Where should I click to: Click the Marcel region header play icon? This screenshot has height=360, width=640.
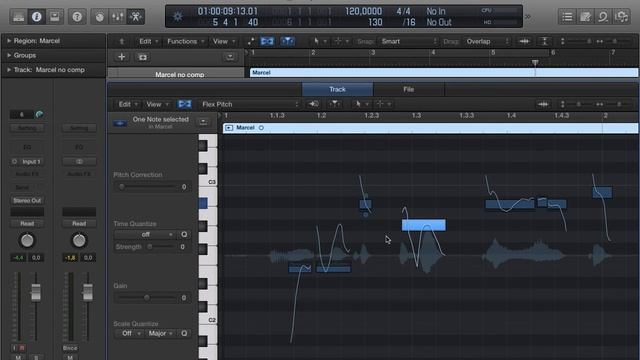(x=229, y=128)
